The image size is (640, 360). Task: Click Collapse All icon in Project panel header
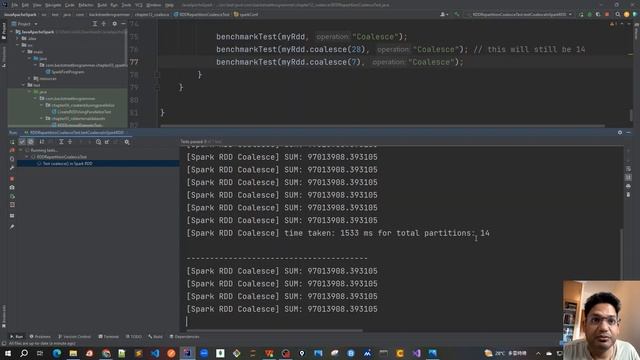point(104,24)
